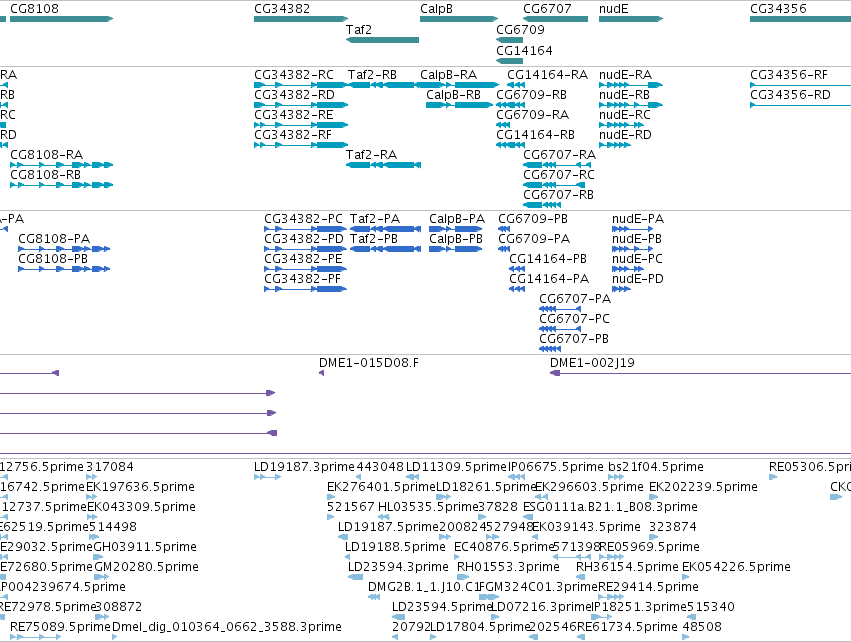Select transcript CG6709-RA
Viewport: 851px width, 642px height.
click(x=532, y=115)
